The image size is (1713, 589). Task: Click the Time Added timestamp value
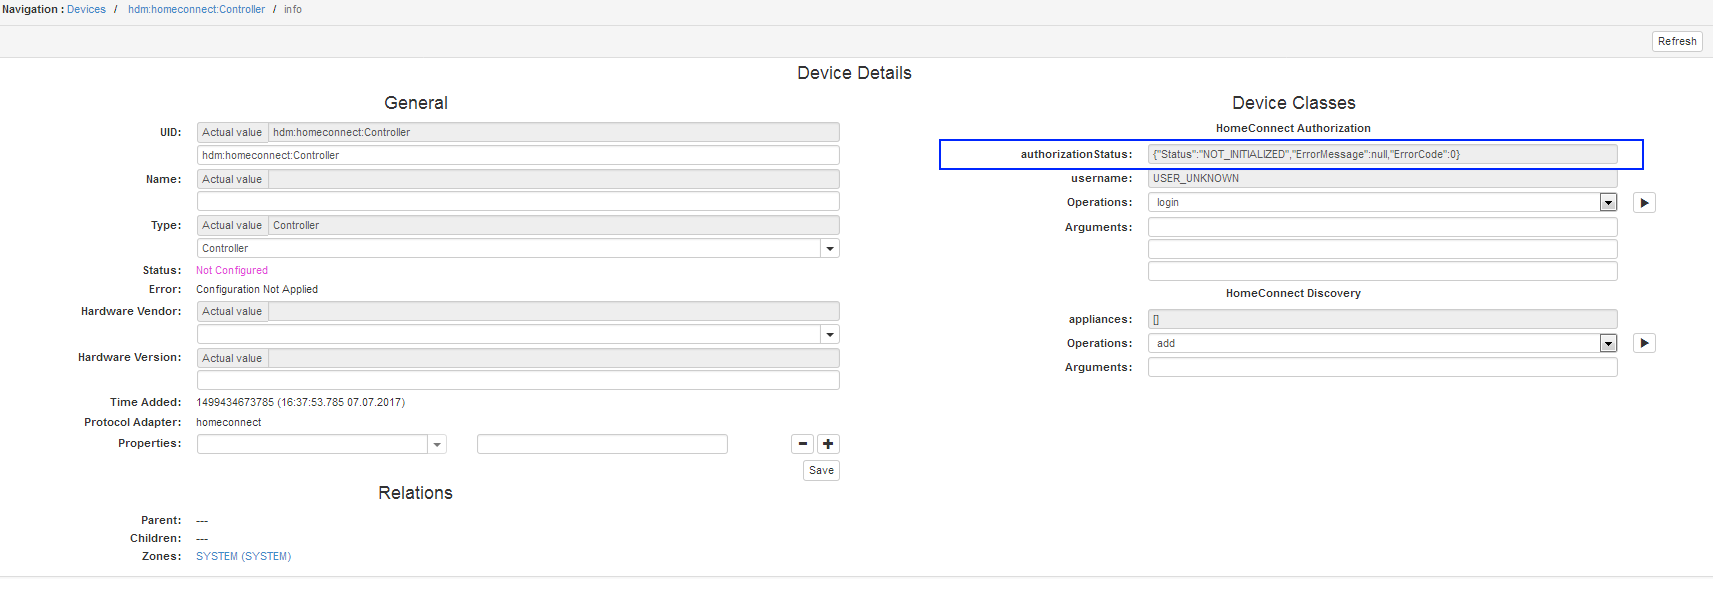[300, 402]
